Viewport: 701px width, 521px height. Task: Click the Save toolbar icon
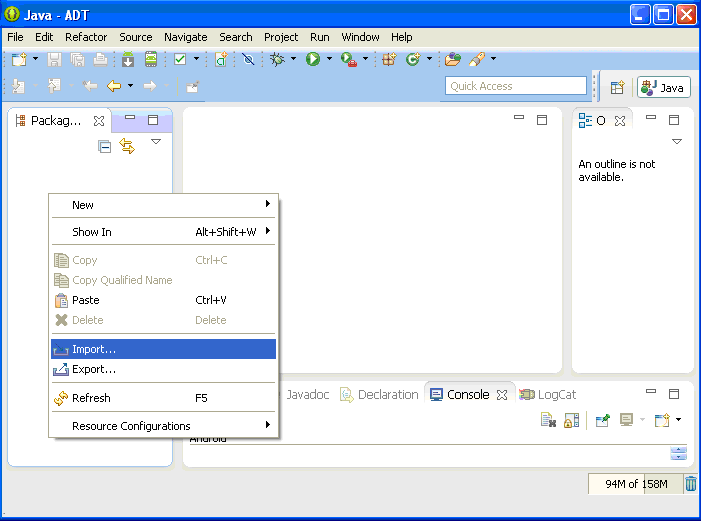tap(54, 59)
